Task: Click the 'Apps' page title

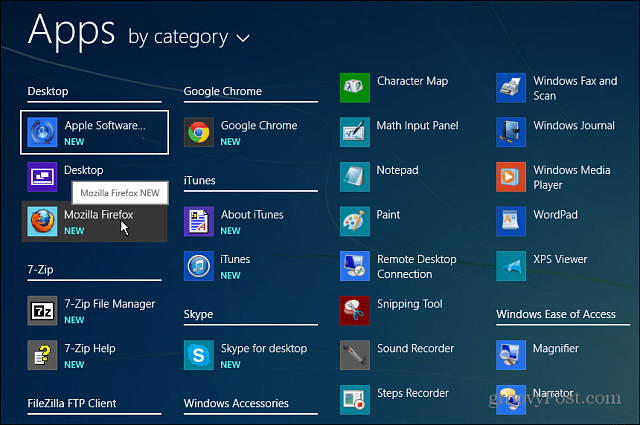Action: pos(71,30)
